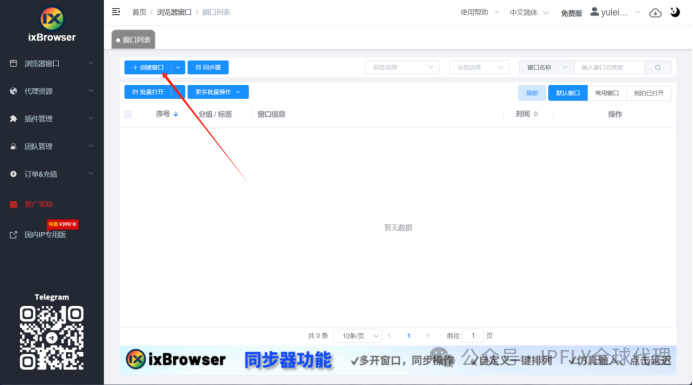Open the 标签选择 dropdown
The width and height of the screenshot is (693, 385).
[x=402, y=67]
